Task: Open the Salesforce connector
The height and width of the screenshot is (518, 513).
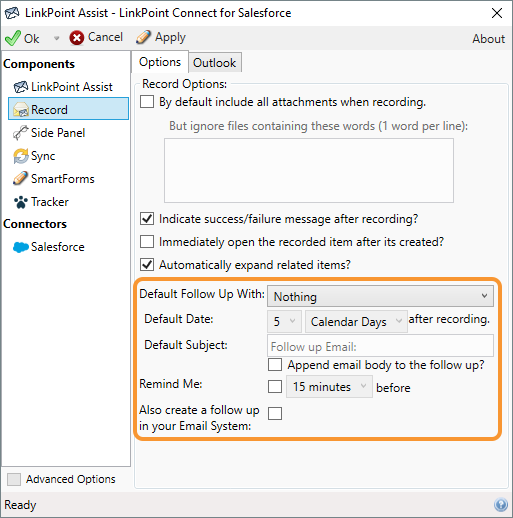Action: click(49, 247)
